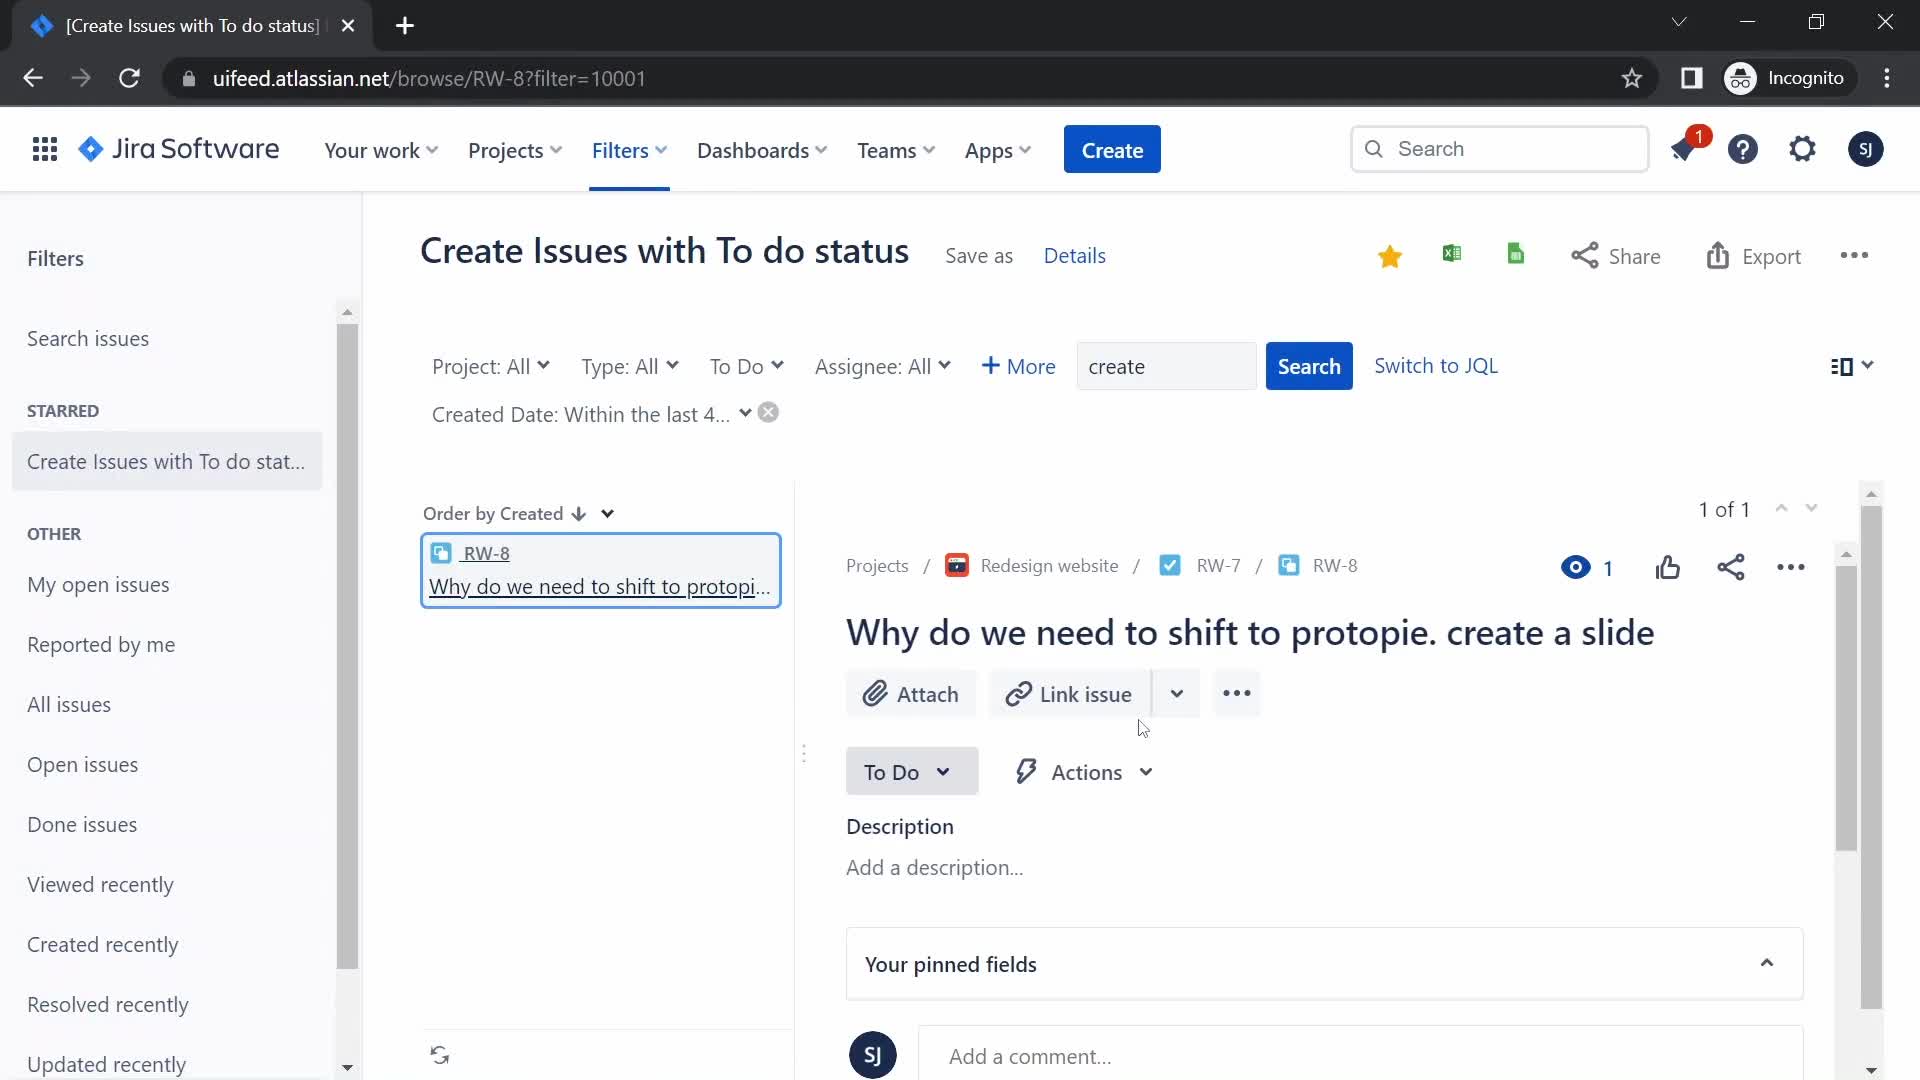This screenshot has width=1920, height=1080.
Task: Click the watch issue eye icon
Action: coord(1576,566)
